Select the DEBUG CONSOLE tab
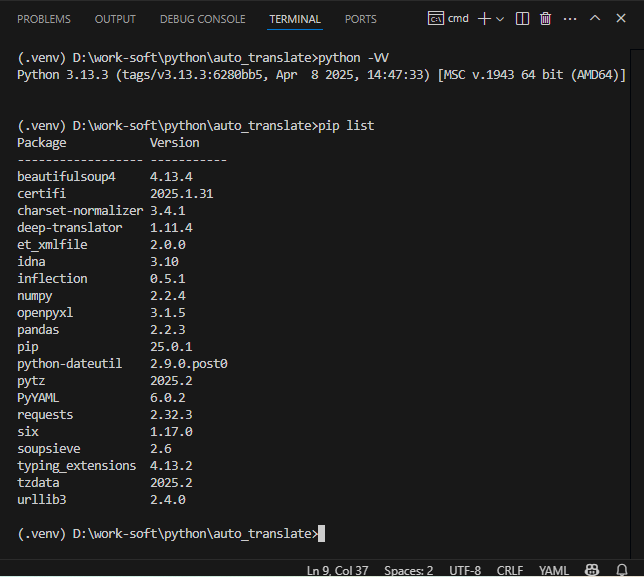This screenshot has height=577, width=644. pyautogui.click(x=202, y=19)
